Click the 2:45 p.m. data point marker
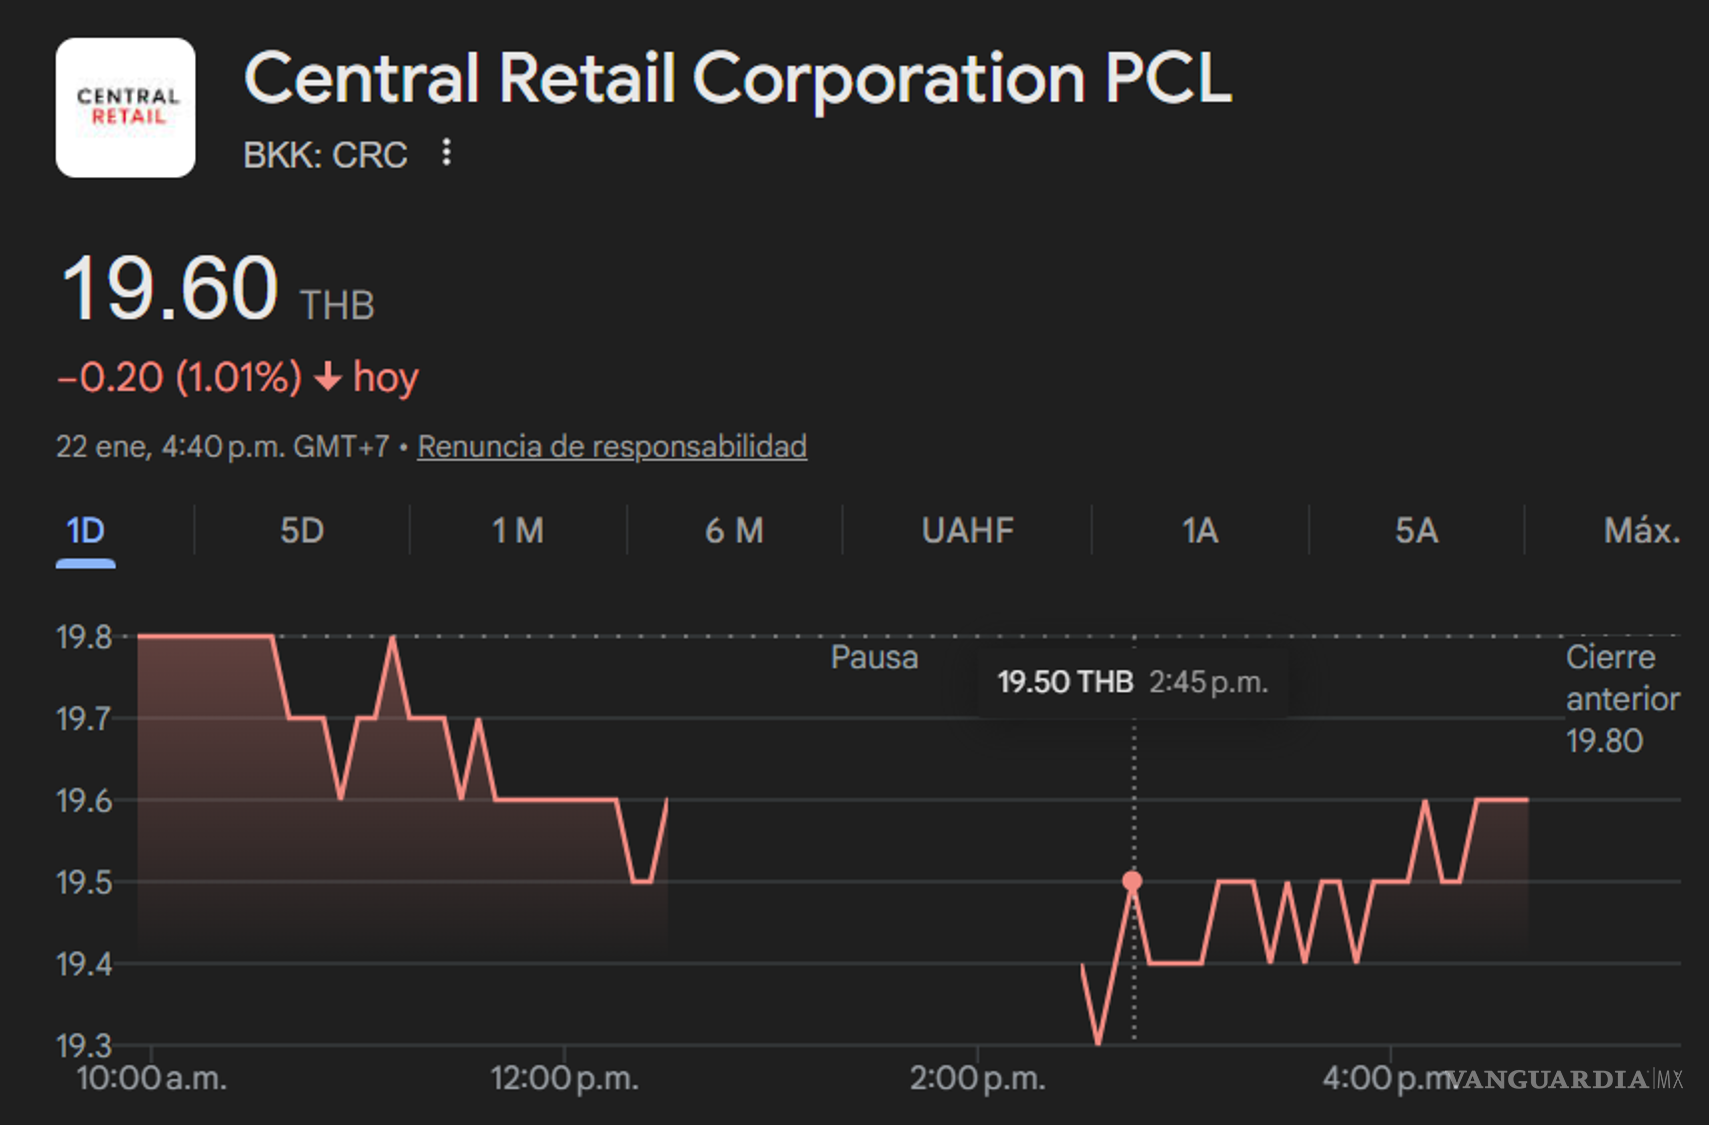This screenshot has height=1125, width=1709. tap(1132, 881)
